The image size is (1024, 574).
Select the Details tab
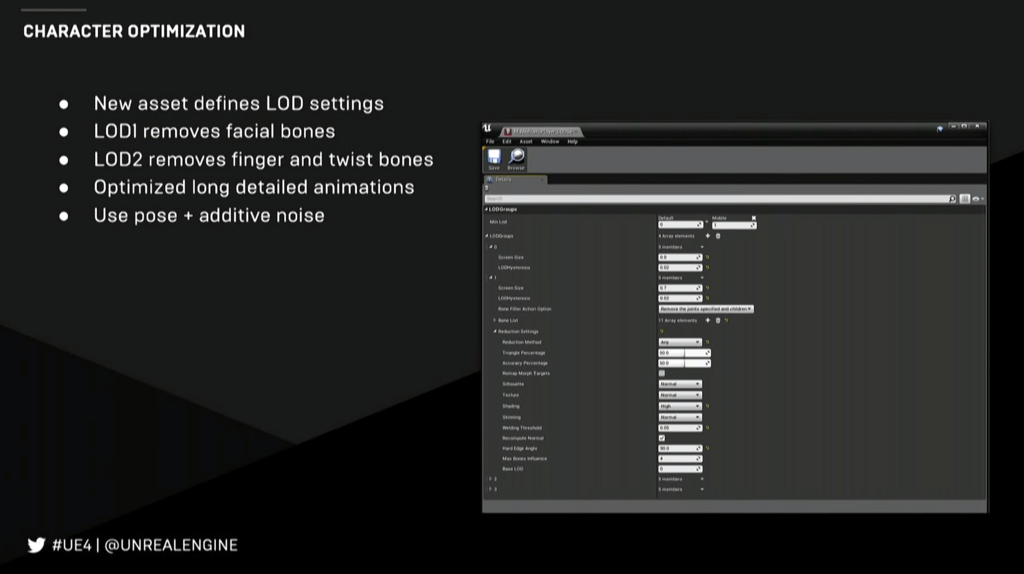coord(515,179)
